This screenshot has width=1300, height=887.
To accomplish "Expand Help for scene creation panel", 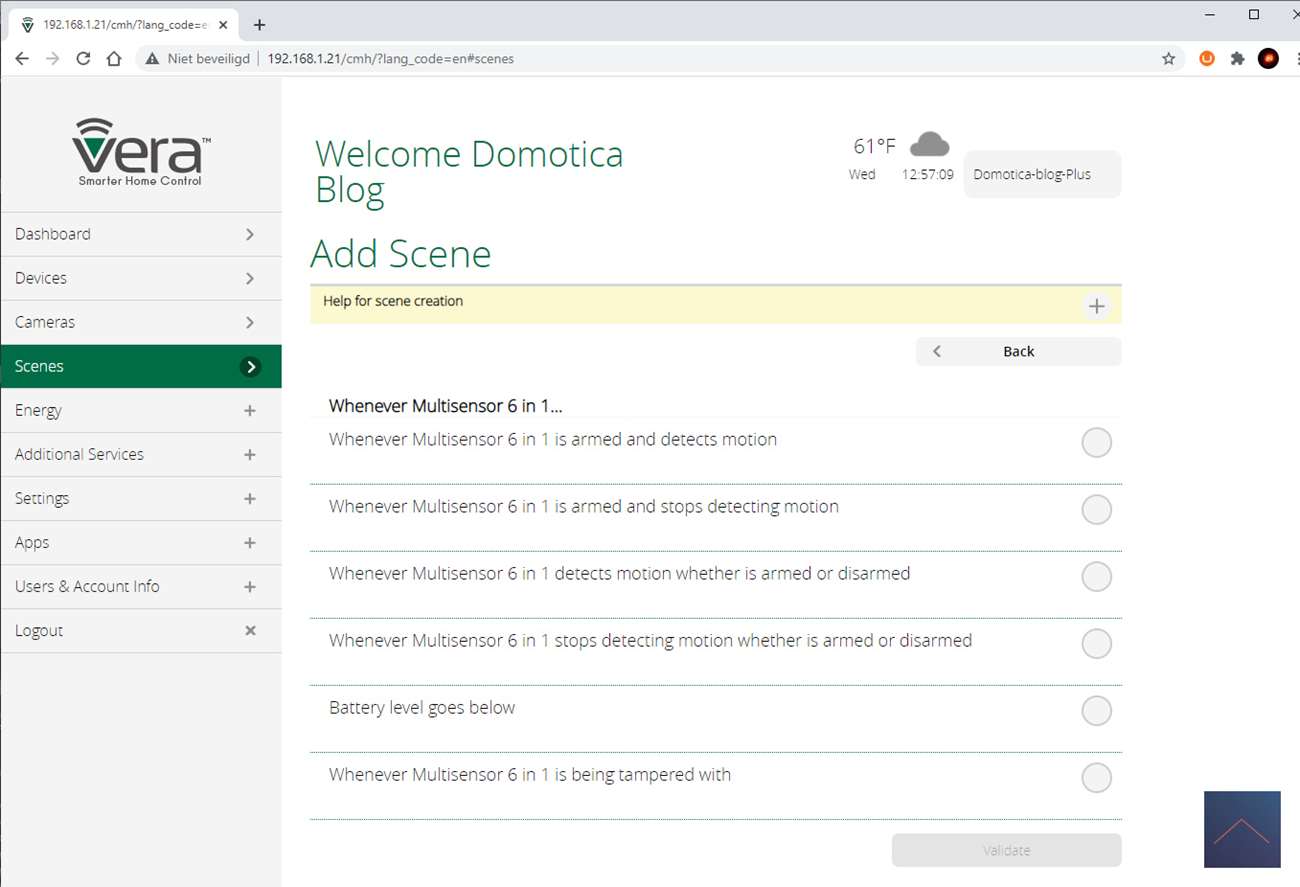I will tap(1096, 306).
